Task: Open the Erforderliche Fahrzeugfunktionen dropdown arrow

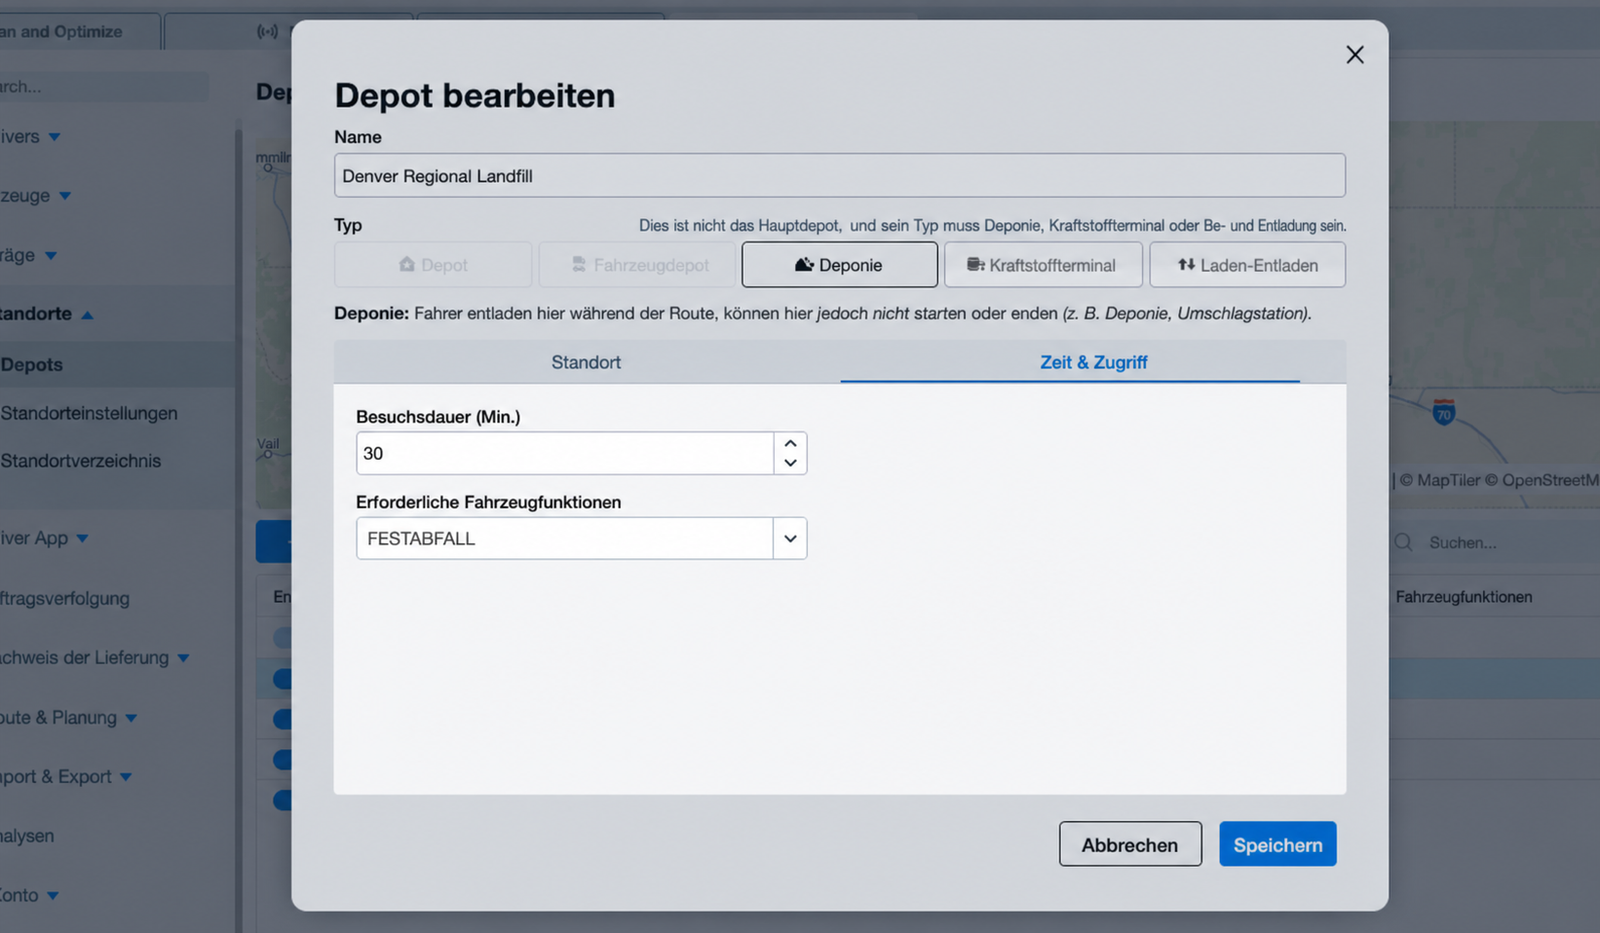Action: click(x=790, y=538)
